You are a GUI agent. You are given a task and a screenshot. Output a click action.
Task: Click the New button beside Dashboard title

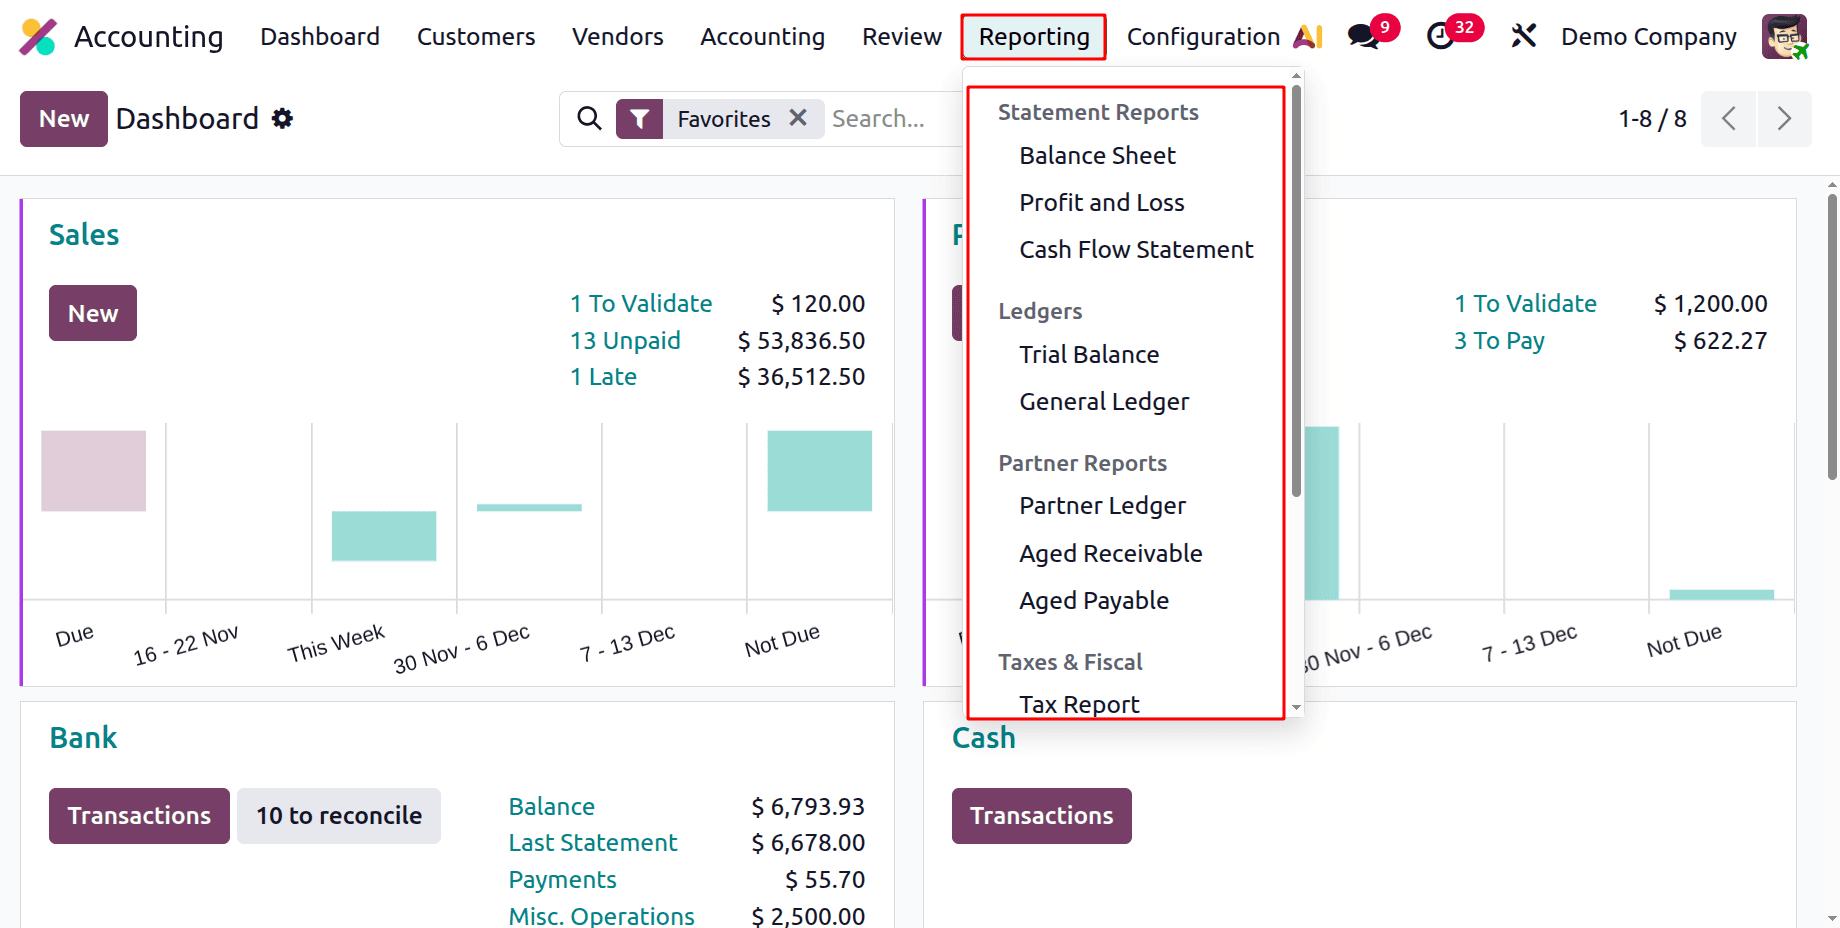click(x=64, y=119)
